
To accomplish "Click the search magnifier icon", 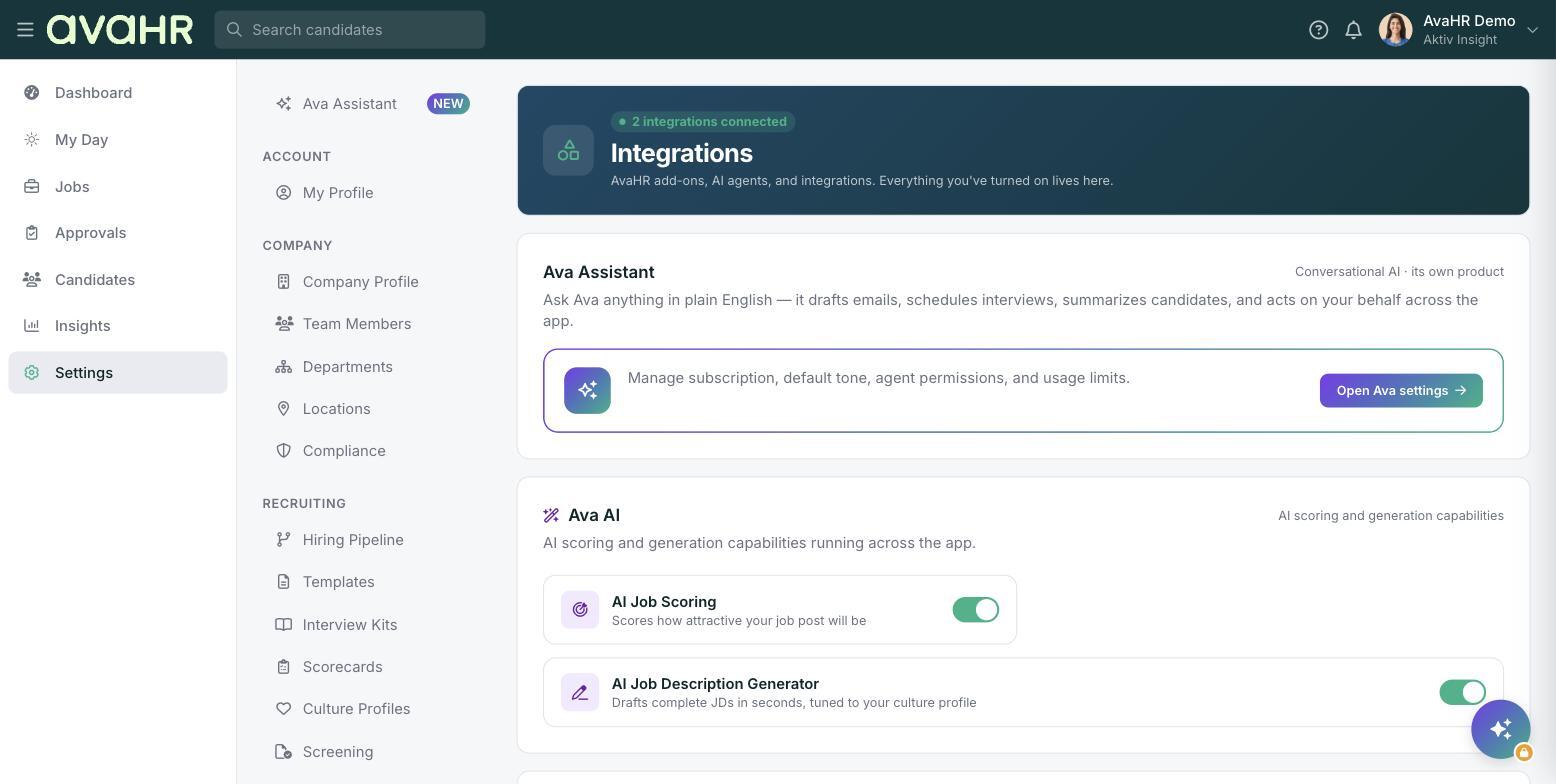I will pyautogui.click(x=234, y=29).
